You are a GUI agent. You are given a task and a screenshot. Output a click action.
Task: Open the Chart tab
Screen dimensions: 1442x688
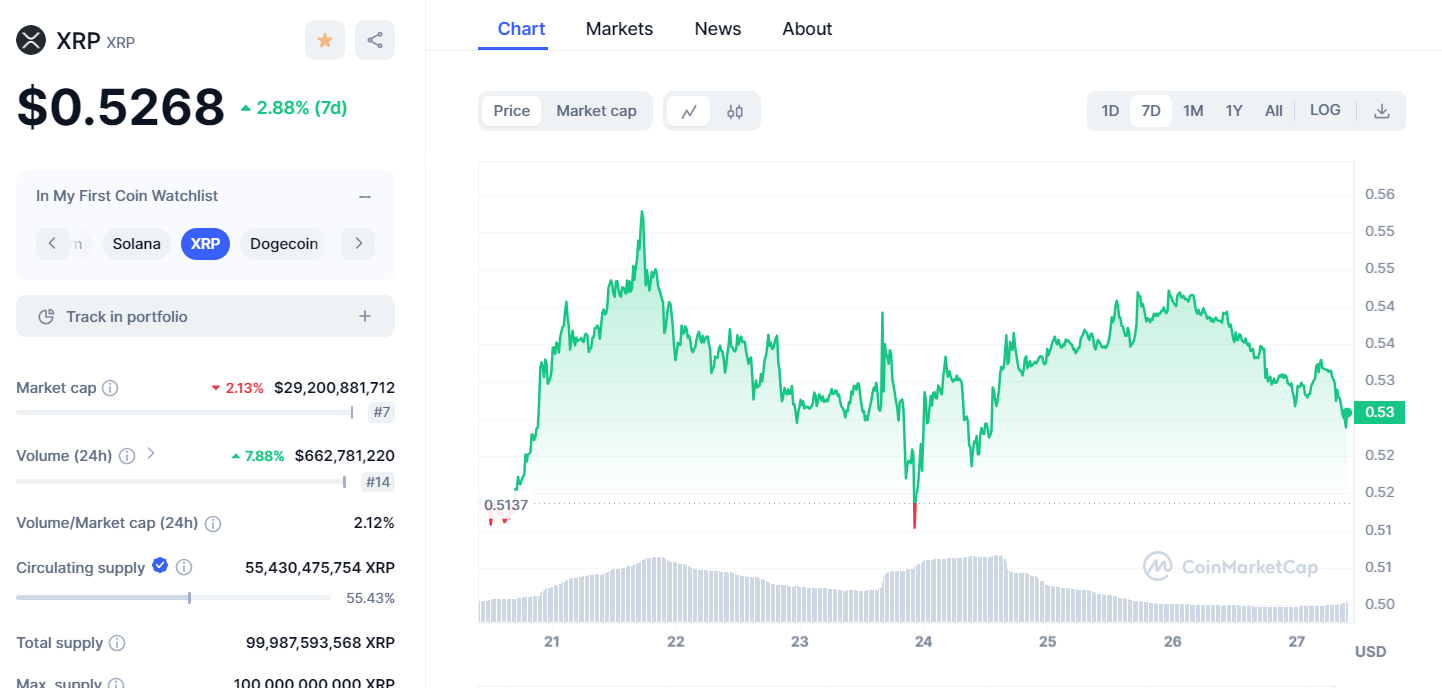pyautogui.click(x=522, y=29)
